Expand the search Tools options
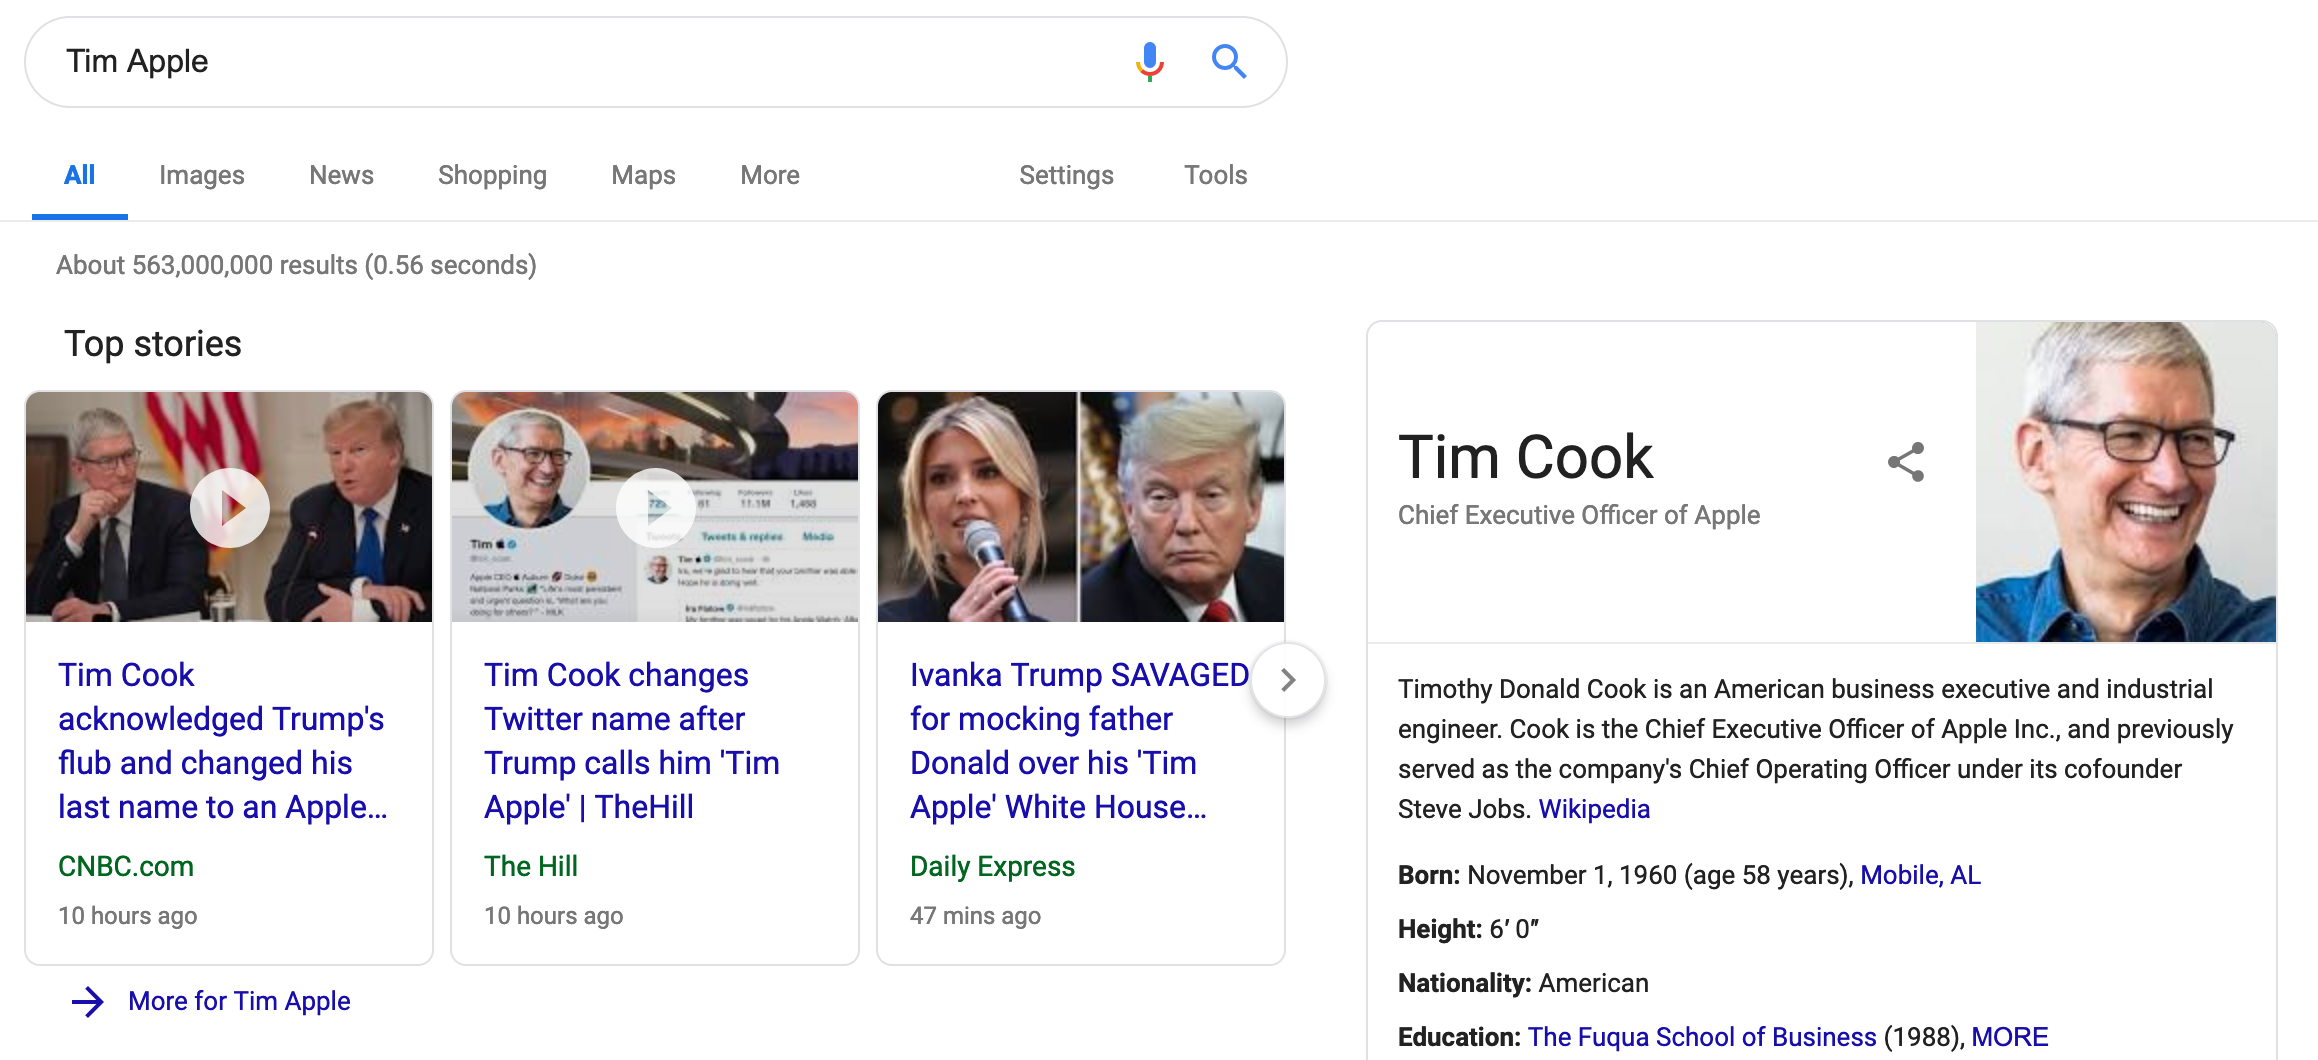The width and height of the screenshot is (2318, 1060). pyautogui.click(x=1216, y=175)
